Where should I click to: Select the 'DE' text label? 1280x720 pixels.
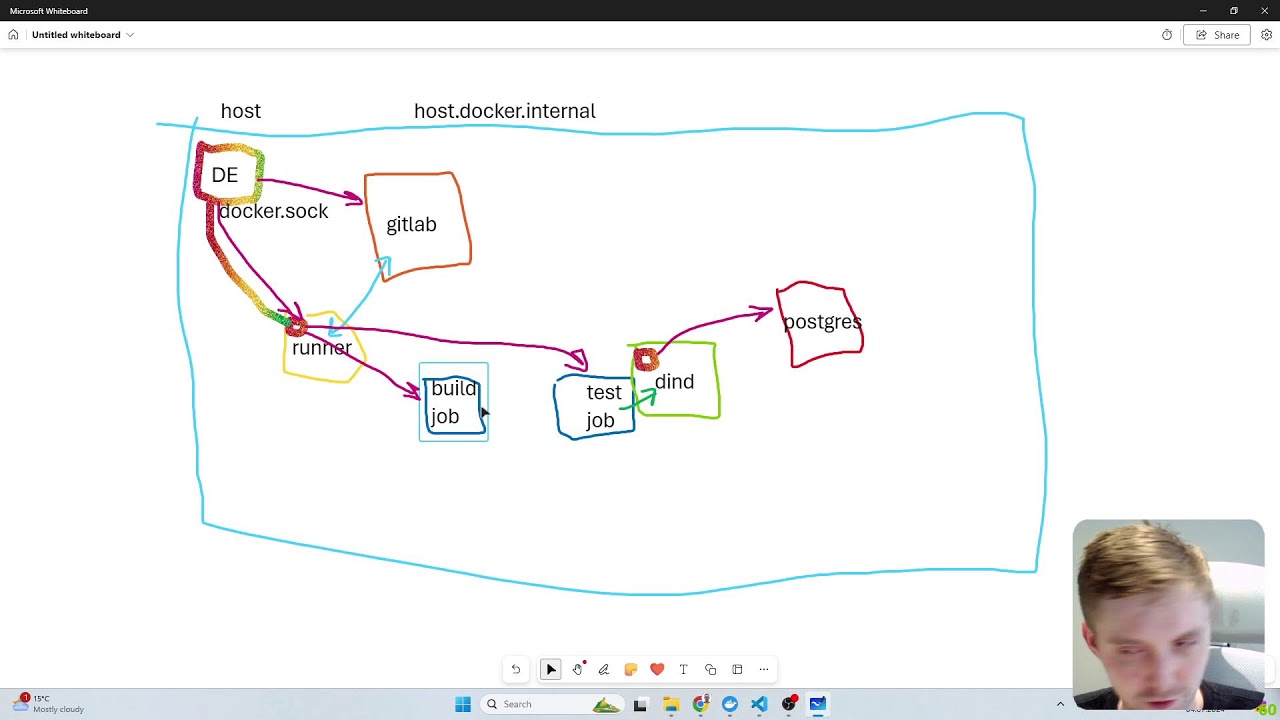click(225, 175)
